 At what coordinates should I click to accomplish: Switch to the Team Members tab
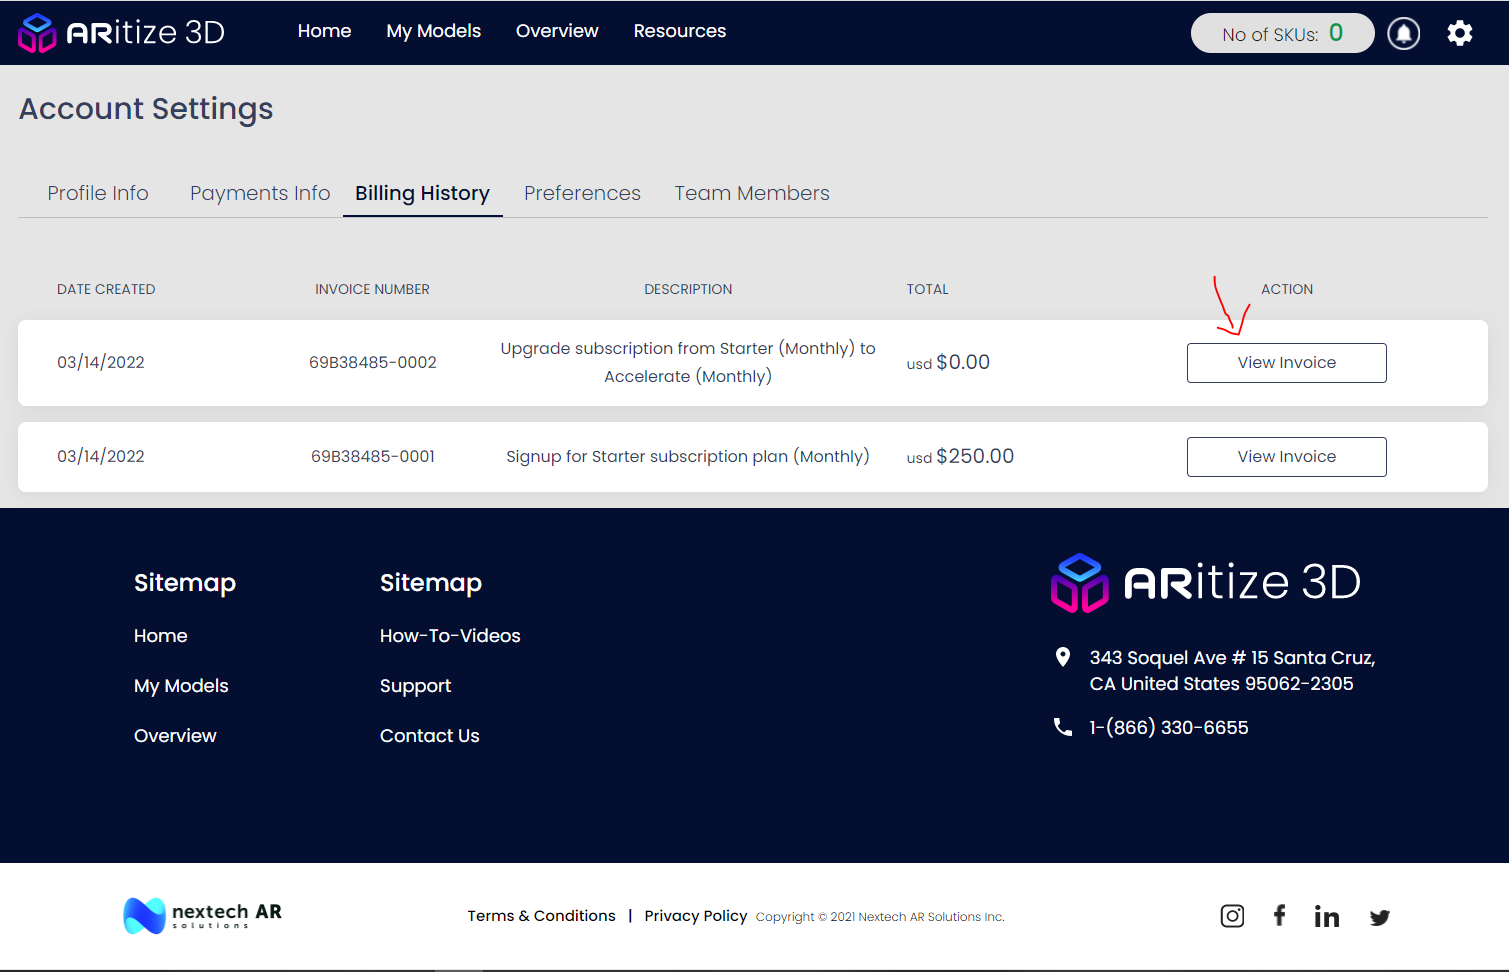click(x=752, y=193)
